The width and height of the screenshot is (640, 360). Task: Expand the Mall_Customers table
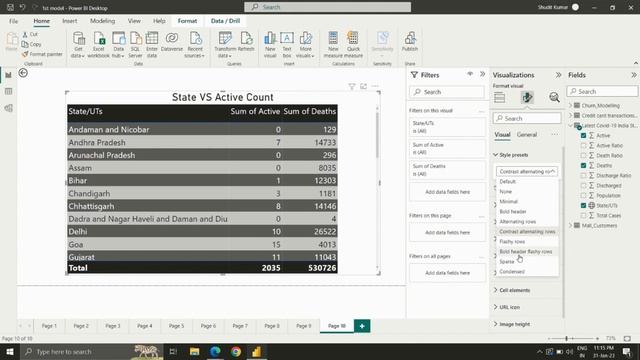571,225
